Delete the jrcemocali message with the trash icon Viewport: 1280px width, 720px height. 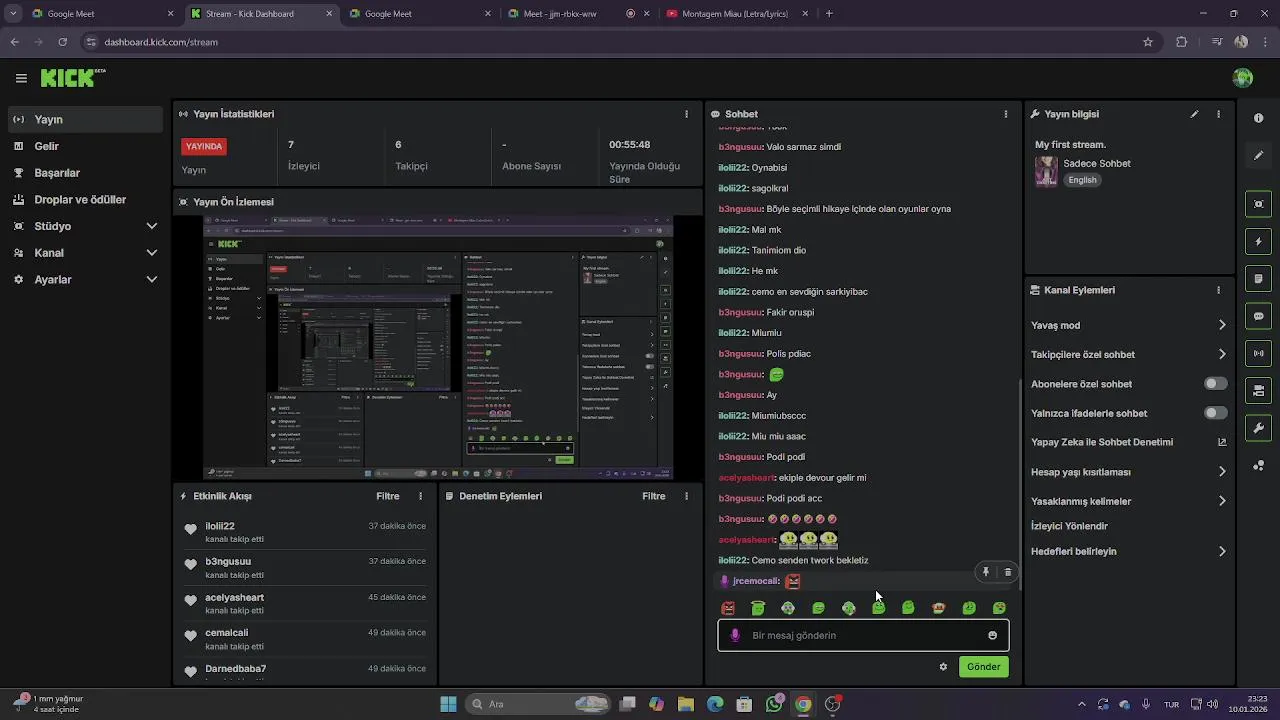click(x=1007, y=572)
